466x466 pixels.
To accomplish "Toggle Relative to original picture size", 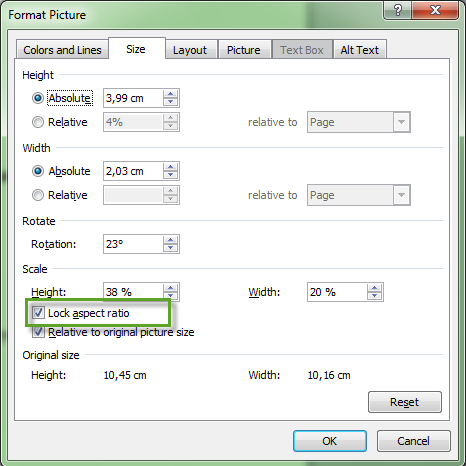I will click(x=38, y=332).
